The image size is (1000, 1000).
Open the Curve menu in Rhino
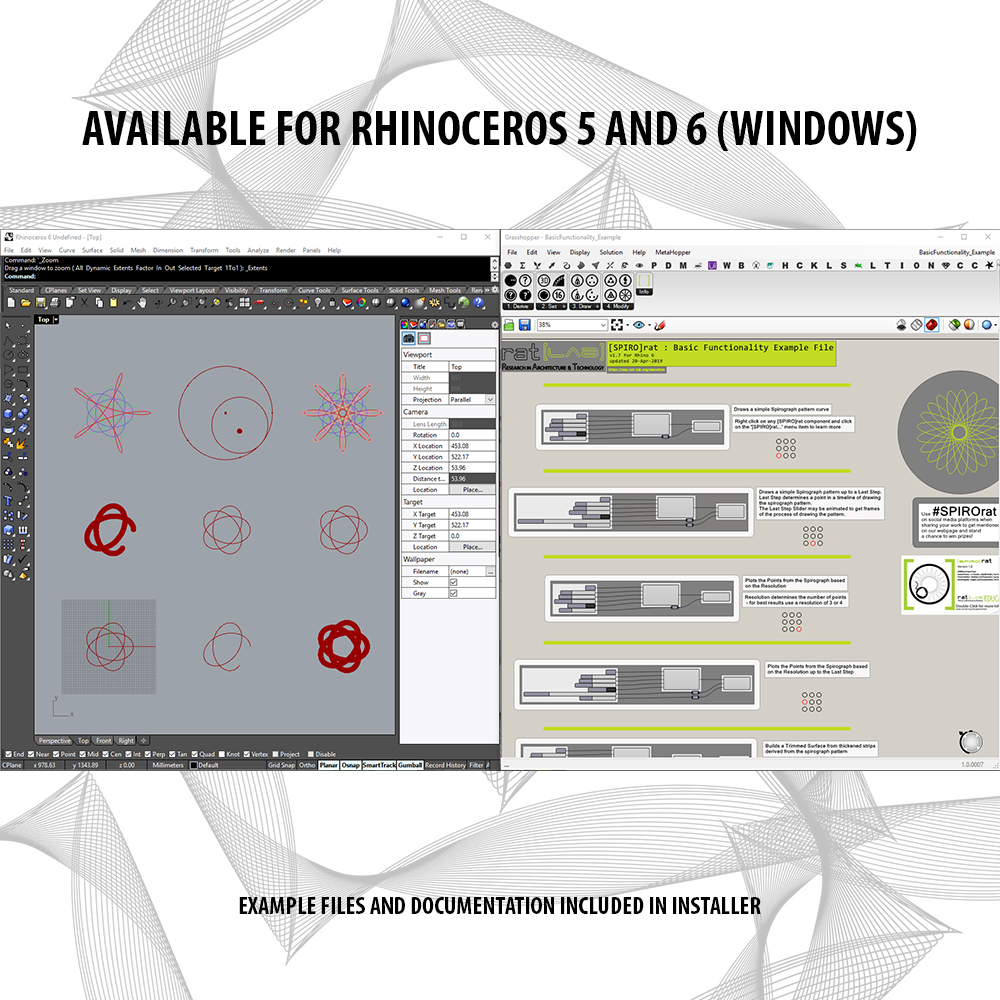click(x=67, y=250)
